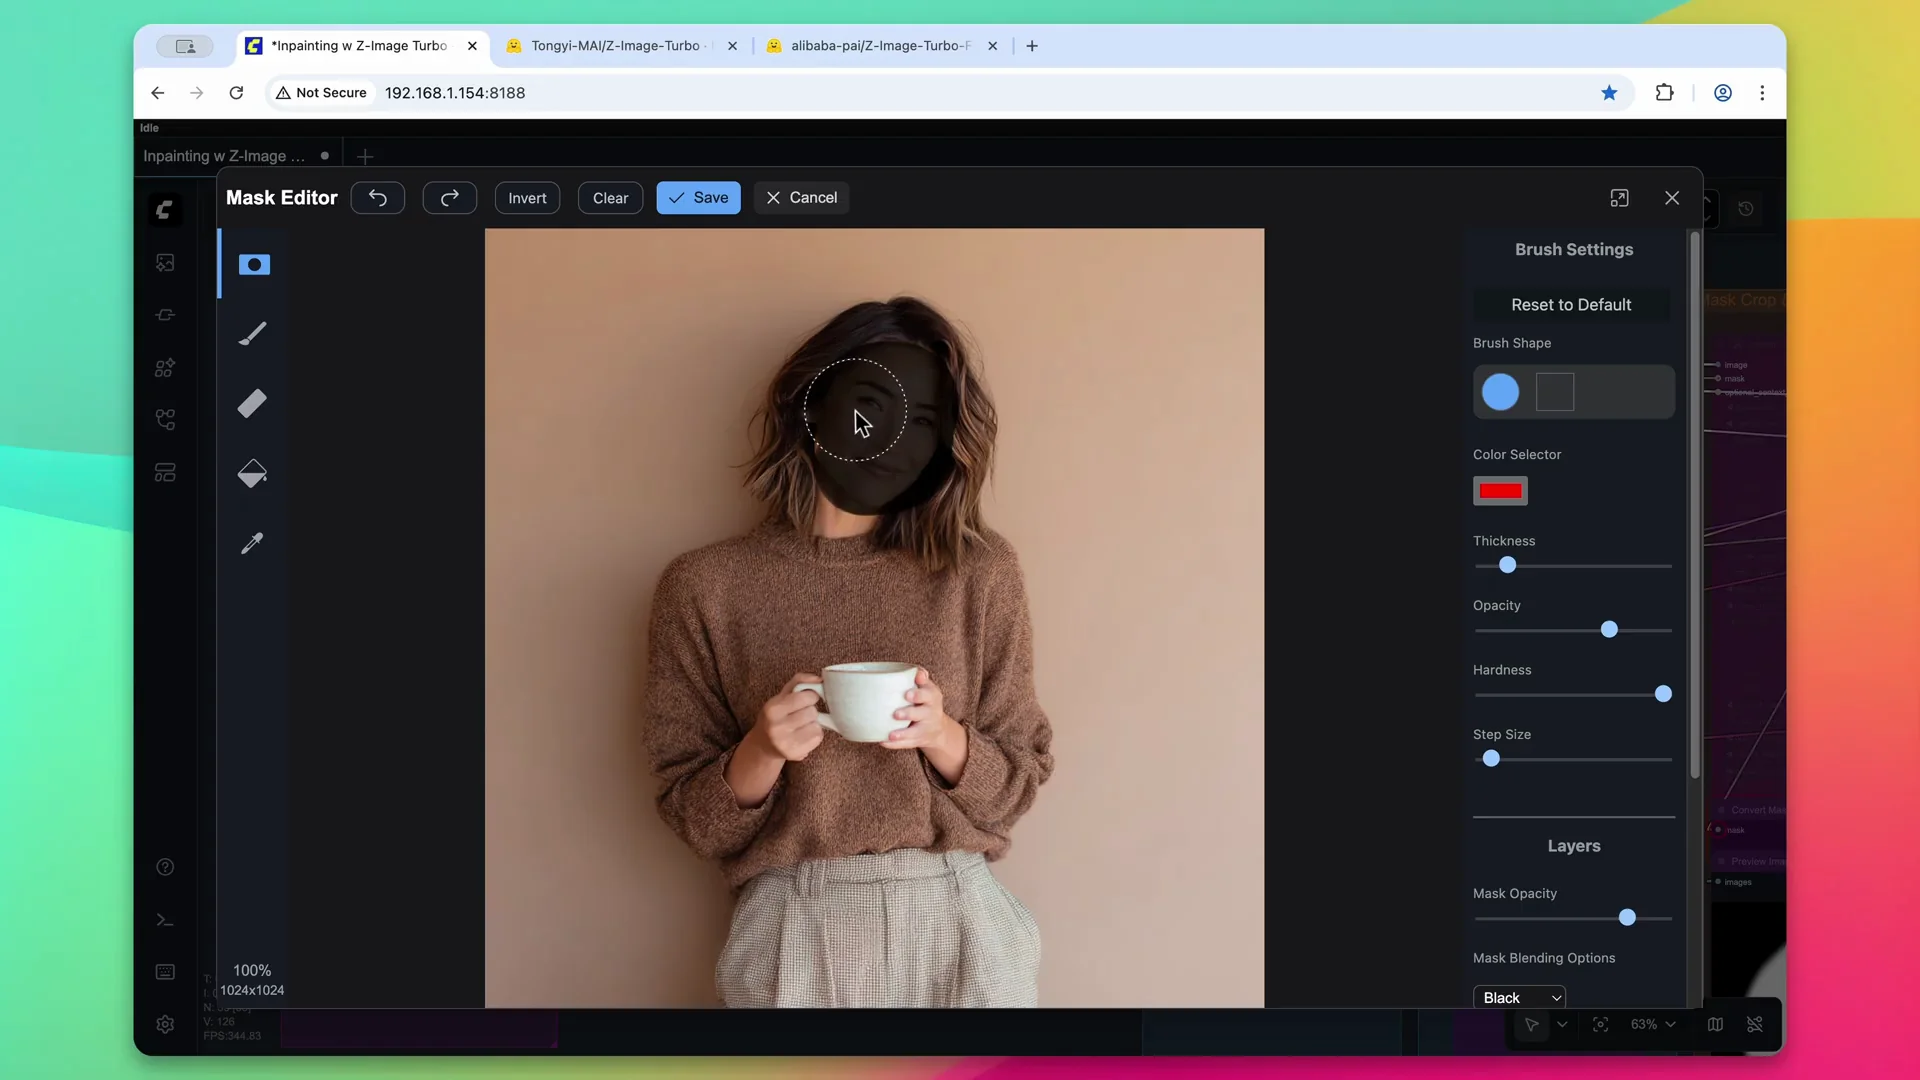Select the circle brush shape
1920x1080 pixels.
pyautogui.click(x=1499, y=392)
